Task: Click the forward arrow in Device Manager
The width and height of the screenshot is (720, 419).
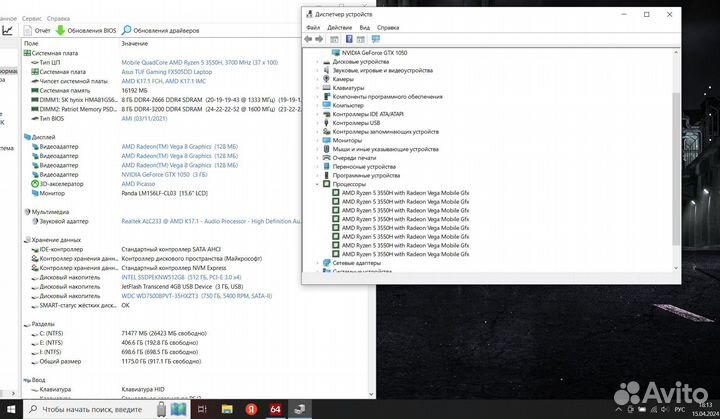Action: click(x=319, y=39)
